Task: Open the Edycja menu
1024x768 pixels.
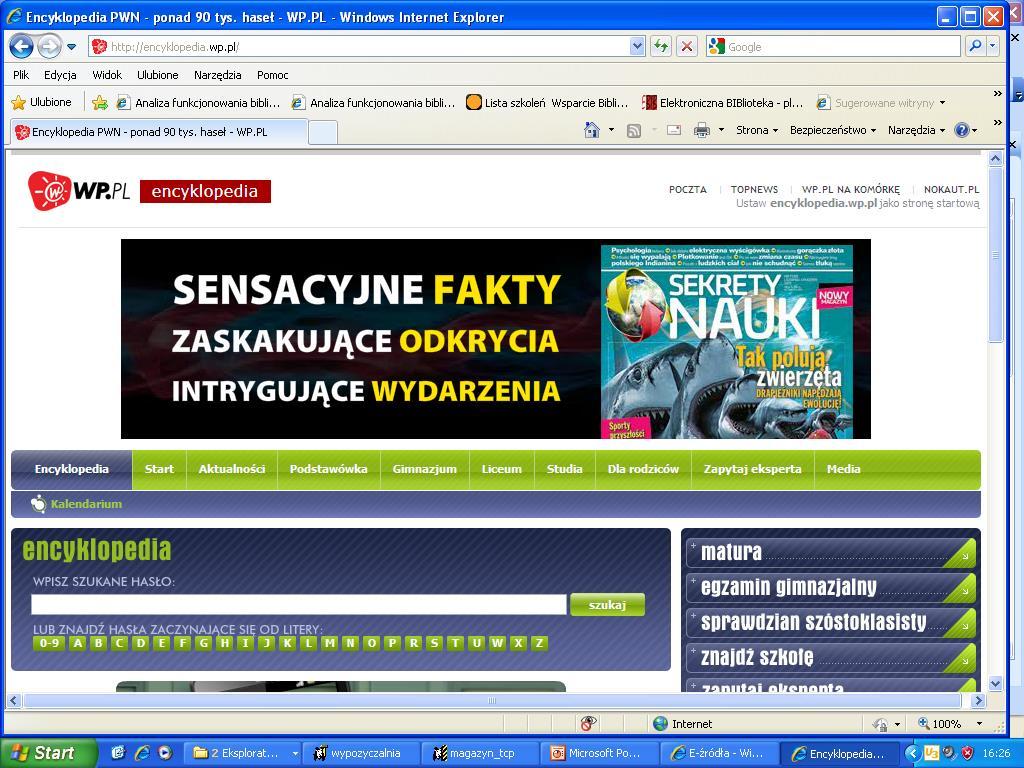Action: tap(60, 75)
